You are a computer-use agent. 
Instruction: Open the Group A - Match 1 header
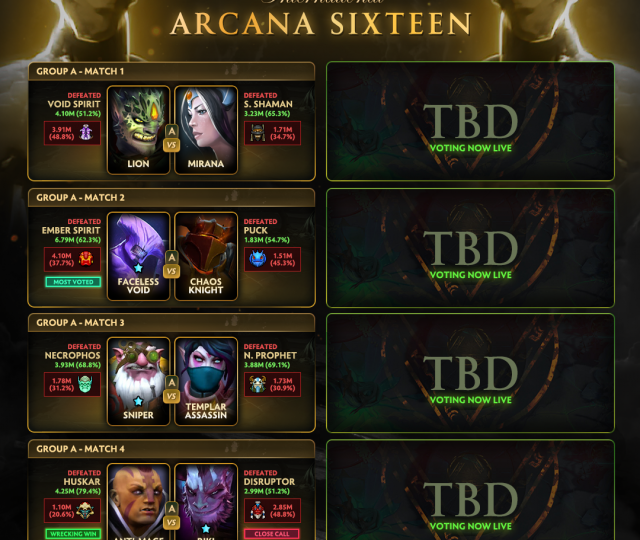[x=171, y=71]
